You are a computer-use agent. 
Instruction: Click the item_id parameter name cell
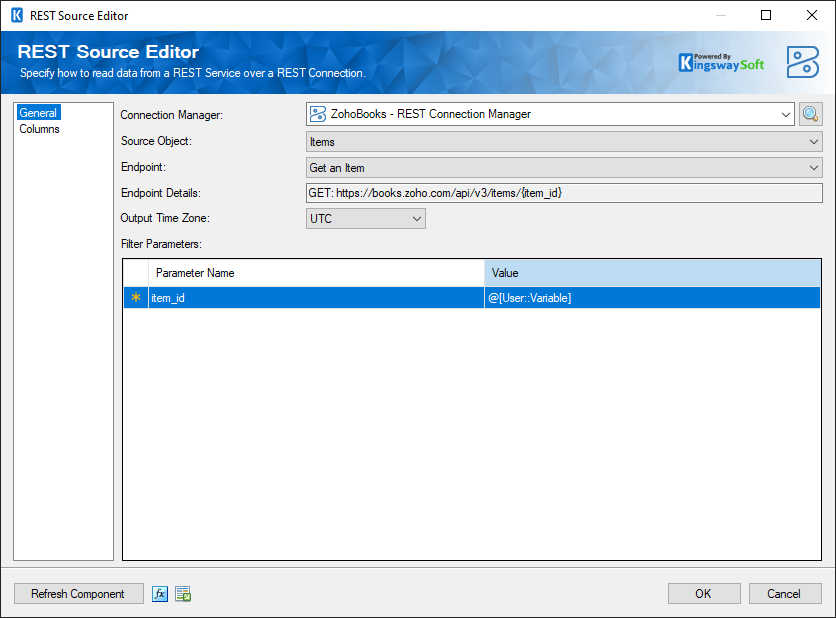316,298
